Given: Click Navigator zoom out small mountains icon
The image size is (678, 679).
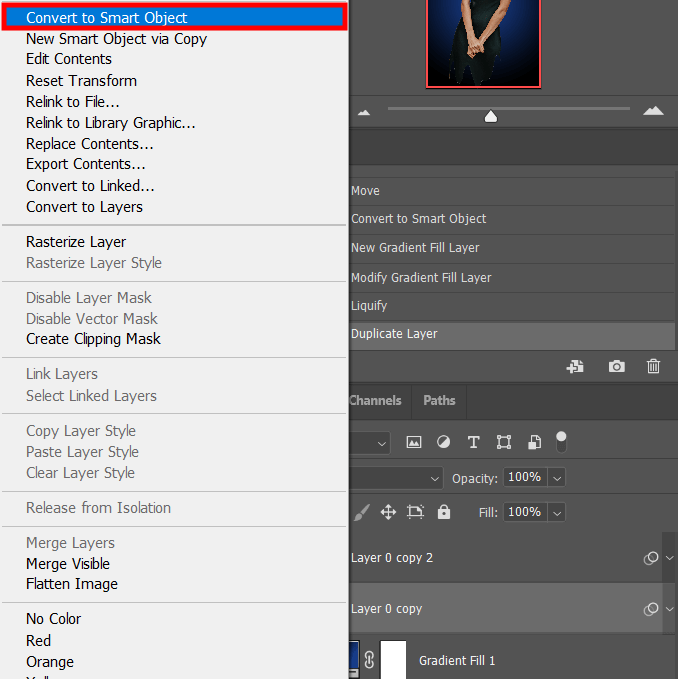Looking at the screenshot, I should pyautogui.click(x=364, y=113).
